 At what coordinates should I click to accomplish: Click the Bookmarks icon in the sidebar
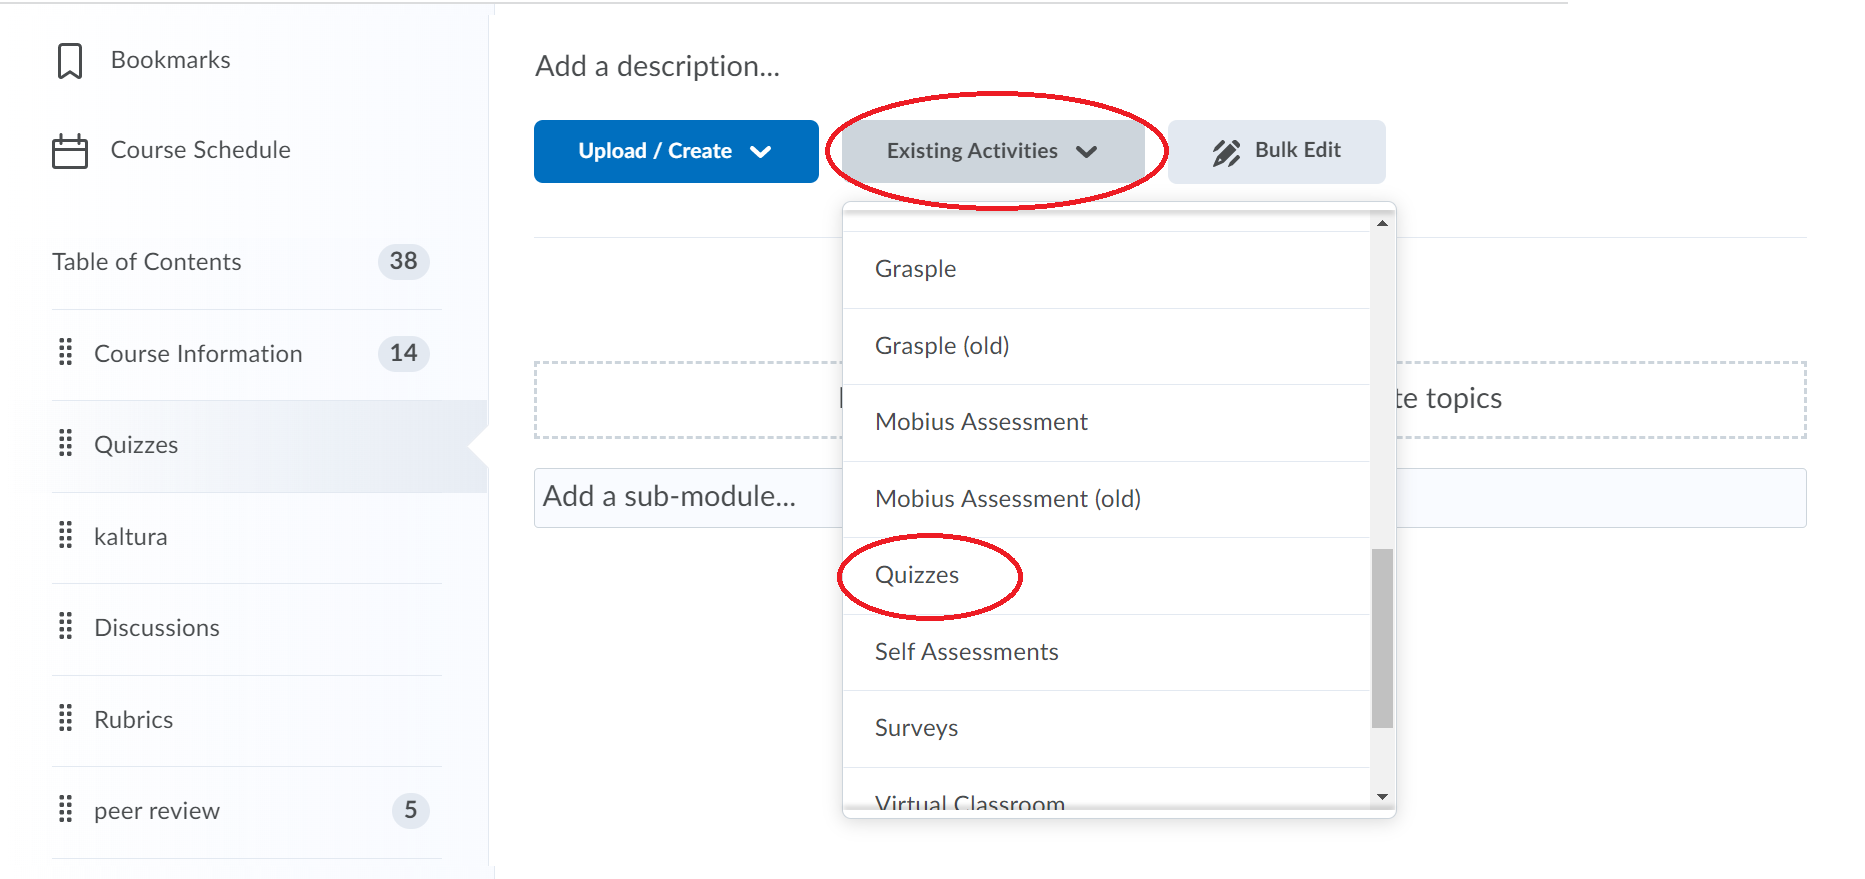click(x=68, y=59)
